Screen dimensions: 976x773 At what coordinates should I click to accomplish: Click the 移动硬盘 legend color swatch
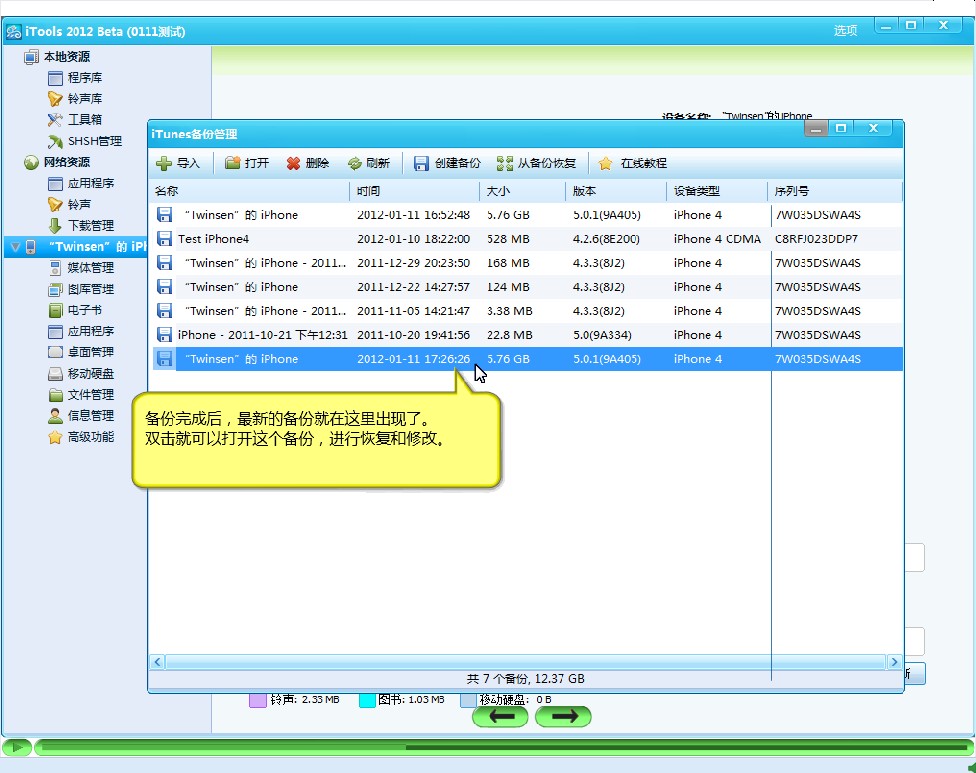tap(468, 700)
